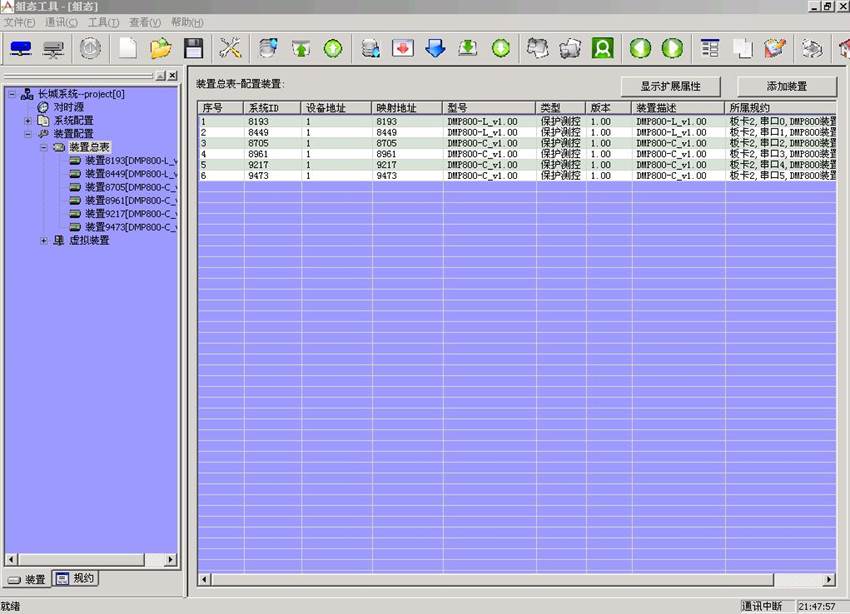Open the yellow folder icon
Image resolution: width=850 pixels, height=614 pixels.
coord(160,49)
